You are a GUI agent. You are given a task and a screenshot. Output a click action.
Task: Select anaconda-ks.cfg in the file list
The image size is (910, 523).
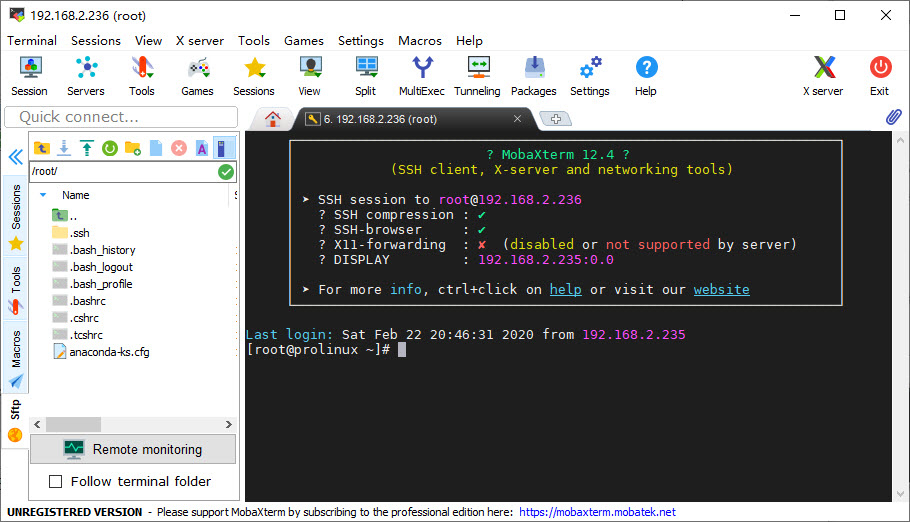108,352
